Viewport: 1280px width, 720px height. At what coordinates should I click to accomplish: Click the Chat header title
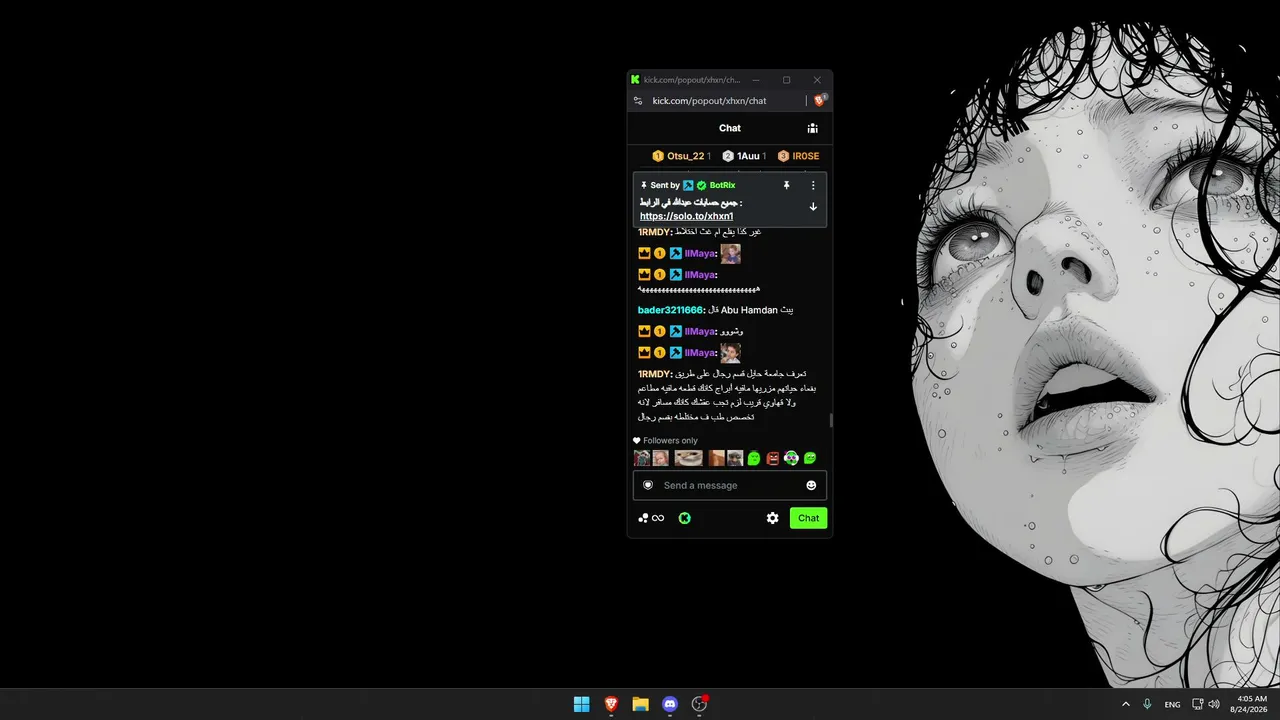[x=730, y=128]
